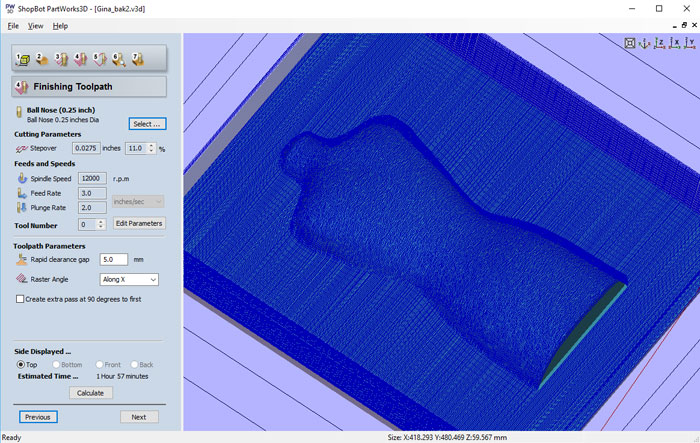Click the Calculate button

coord(91,393)
